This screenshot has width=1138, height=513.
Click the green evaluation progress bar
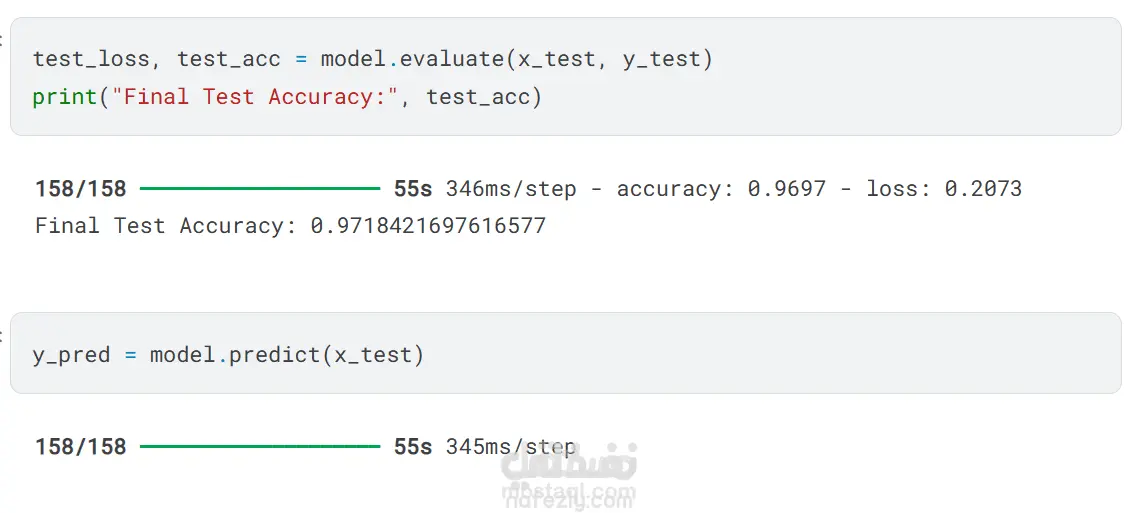(260, 188)
